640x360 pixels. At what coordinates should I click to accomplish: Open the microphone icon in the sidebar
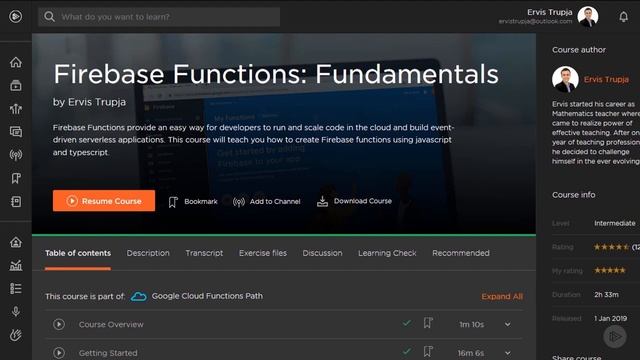(x=16, y=312)
